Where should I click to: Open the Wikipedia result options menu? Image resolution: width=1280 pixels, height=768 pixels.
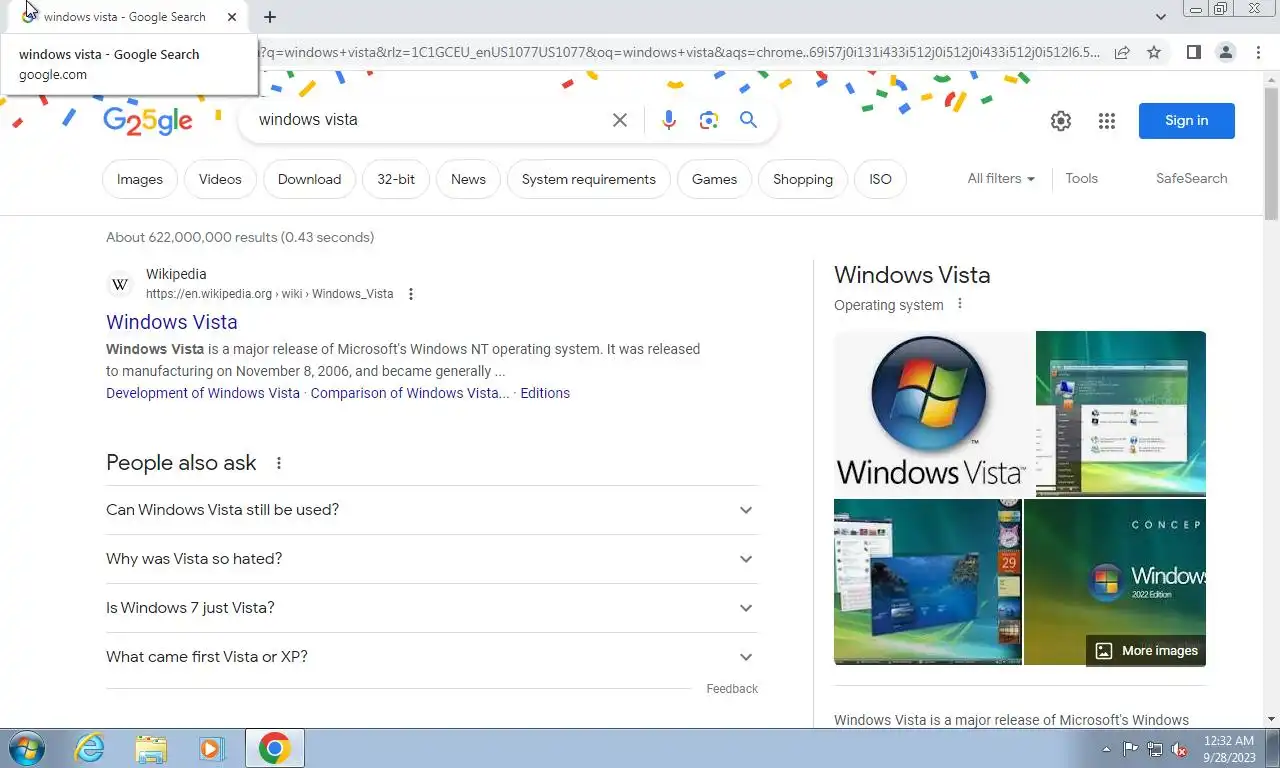pos(410,294)
